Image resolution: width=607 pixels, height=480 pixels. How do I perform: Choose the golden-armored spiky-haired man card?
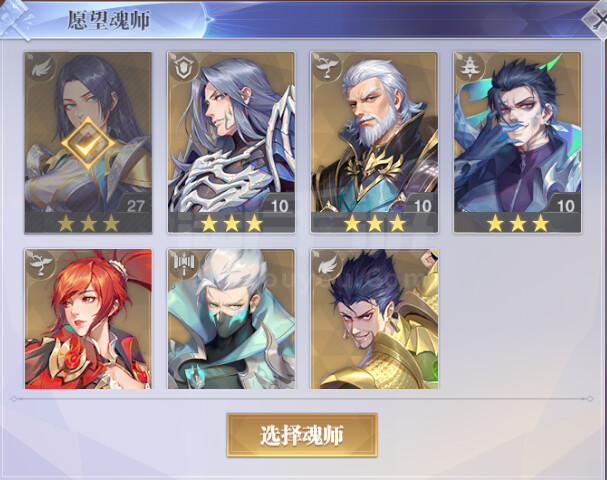pyautogui.click(x=374, y=319)
